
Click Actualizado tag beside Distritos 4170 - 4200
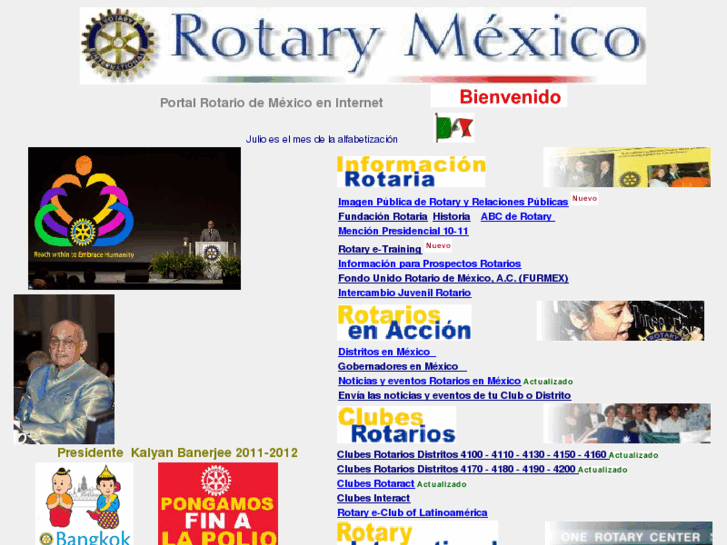603,470
